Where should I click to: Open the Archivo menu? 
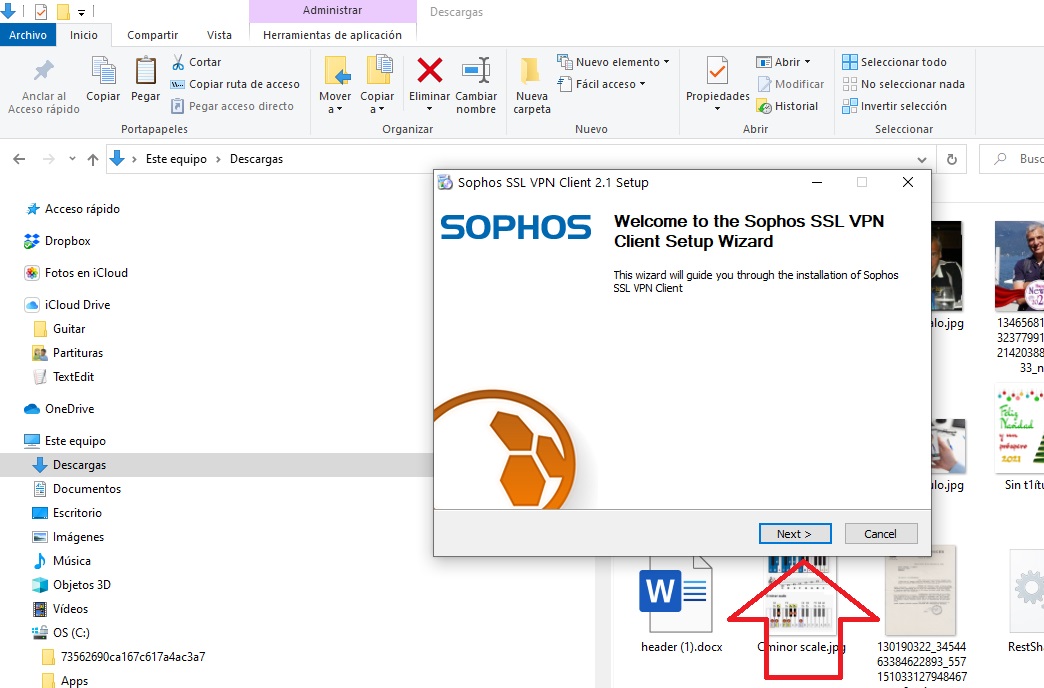(x=29, y=33)
